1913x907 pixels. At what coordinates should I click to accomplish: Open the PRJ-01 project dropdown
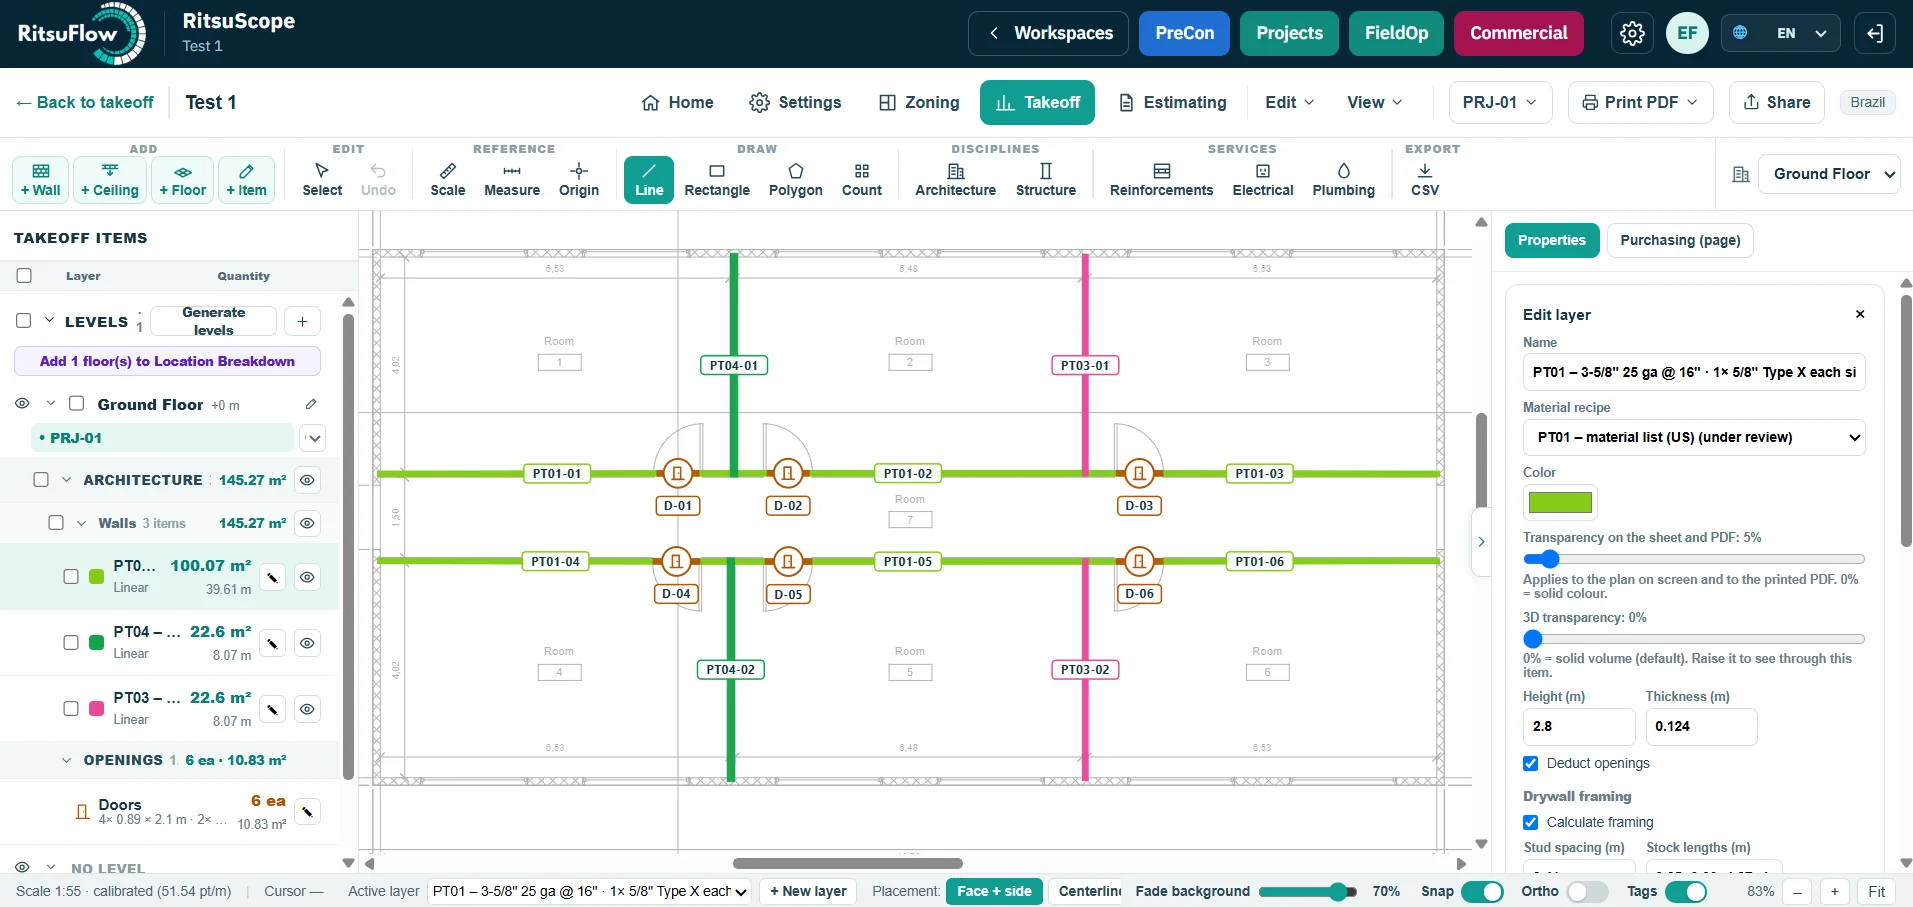(1500, 102)
